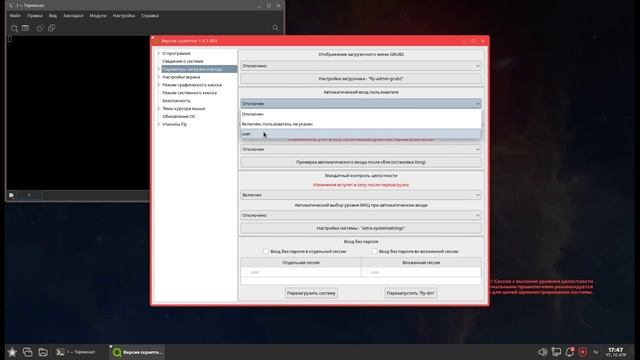
Task: Click the Xorg autologin check button
Action: (361, 162)
